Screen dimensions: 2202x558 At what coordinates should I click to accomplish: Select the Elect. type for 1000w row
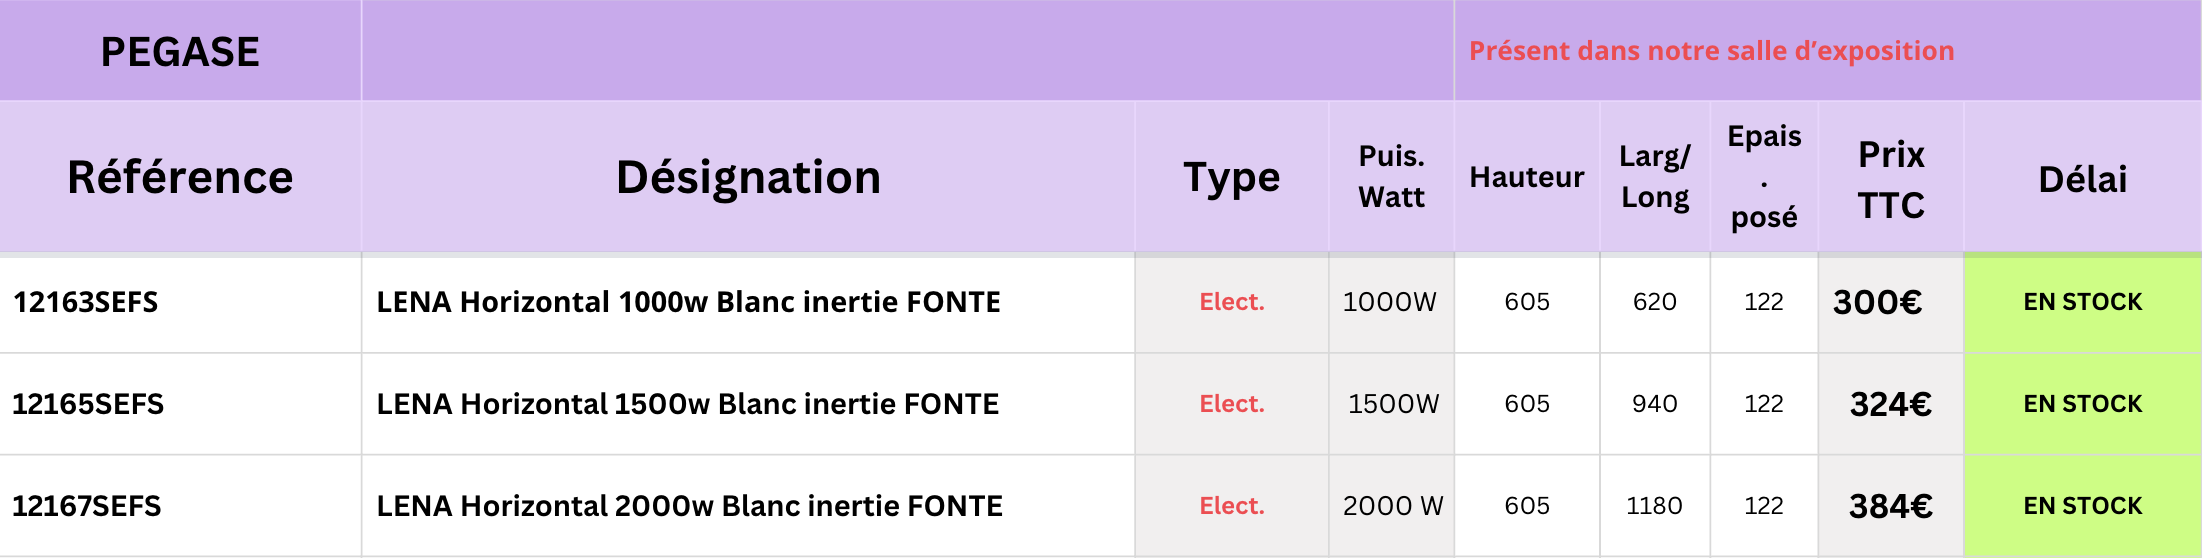(1231, 302)
